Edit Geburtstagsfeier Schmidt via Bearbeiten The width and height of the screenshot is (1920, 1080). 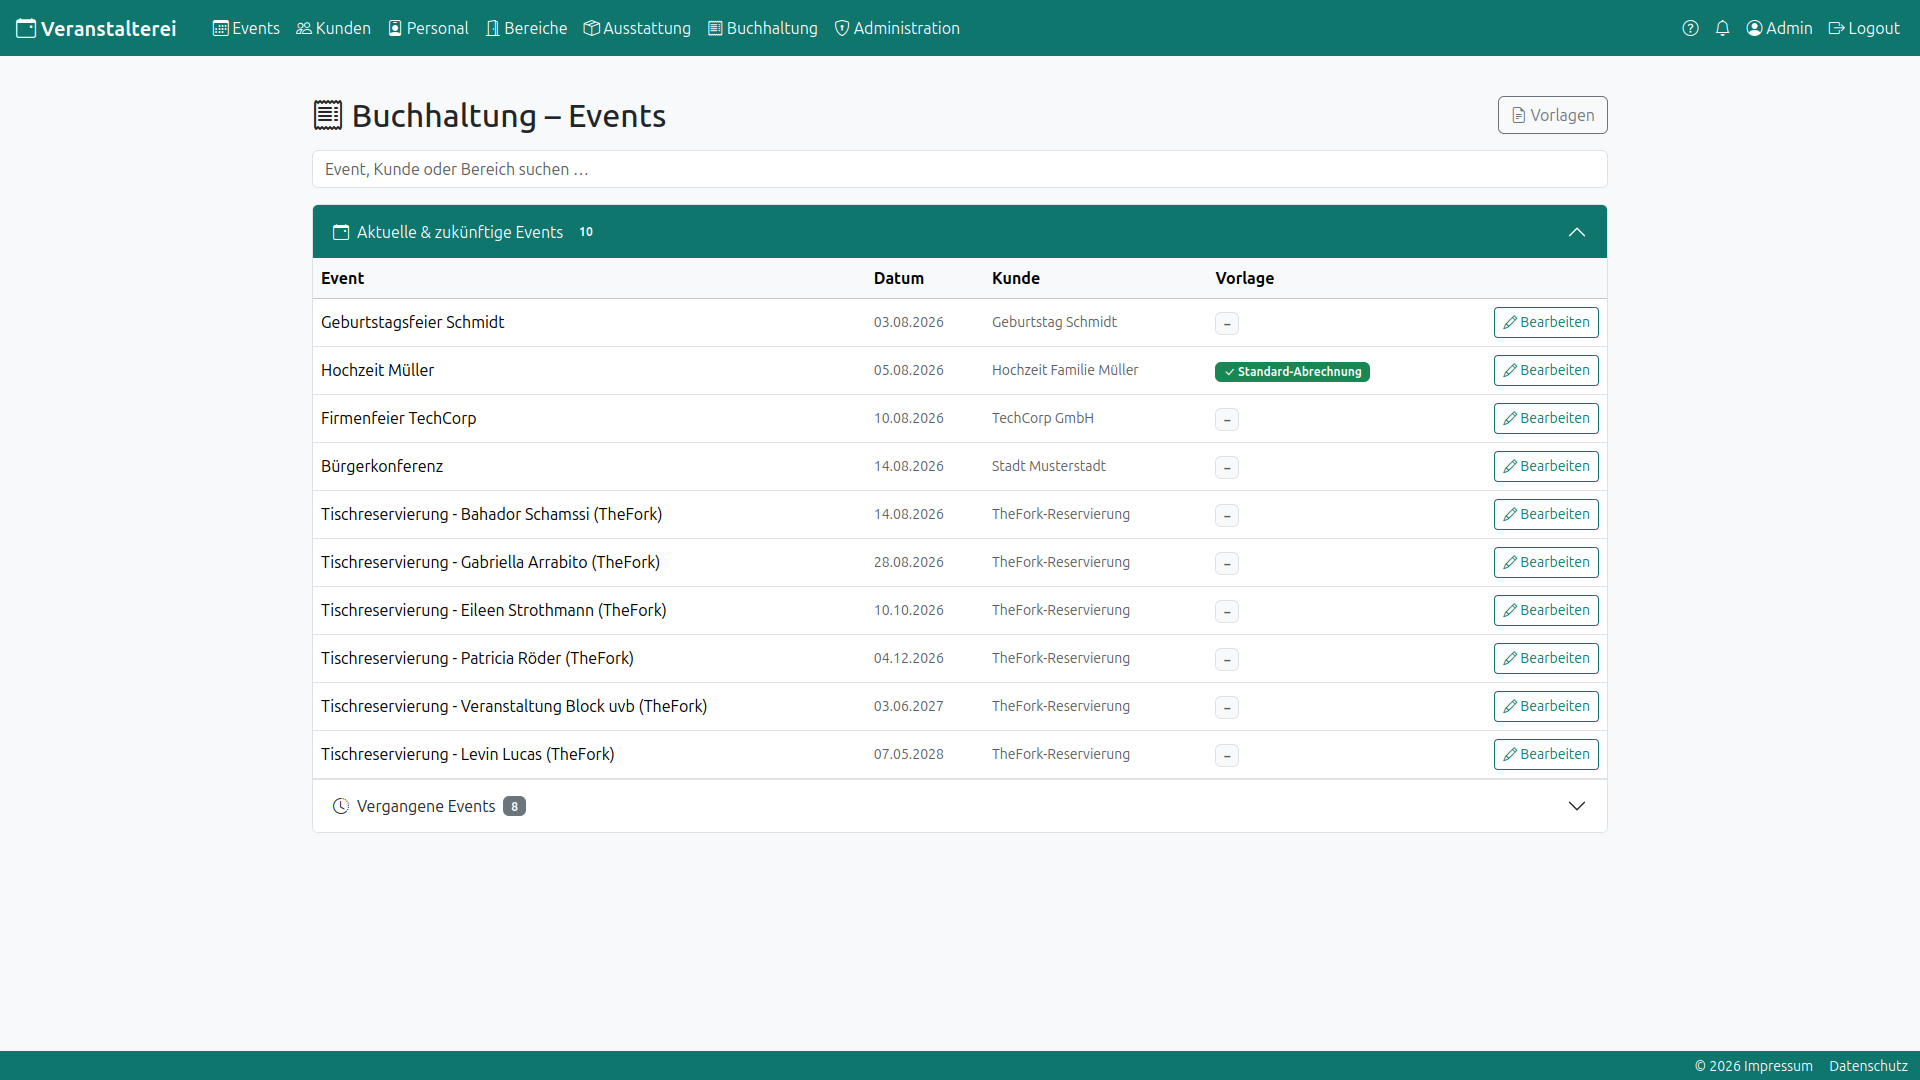1546,322
